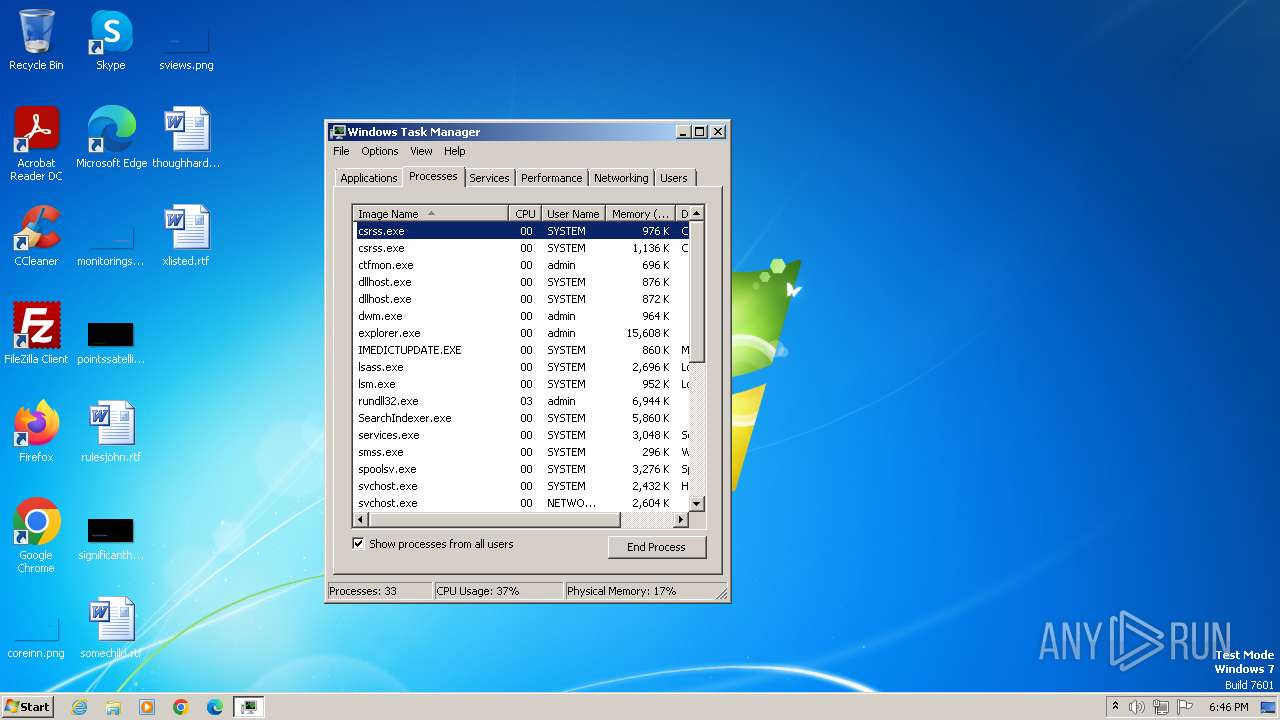Open Acrobat Reader DC shortcut
This screenshot has height=720, width=1280.
point(36,144)
